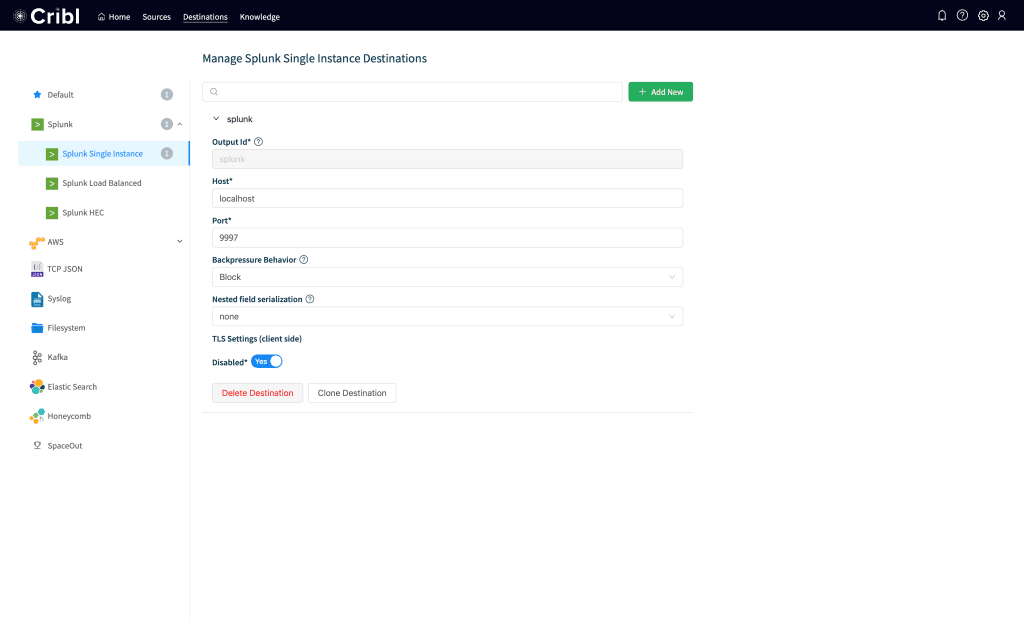Click the Output Id help icon
The image size is (1024, 640).
click(x=259, y=143)
